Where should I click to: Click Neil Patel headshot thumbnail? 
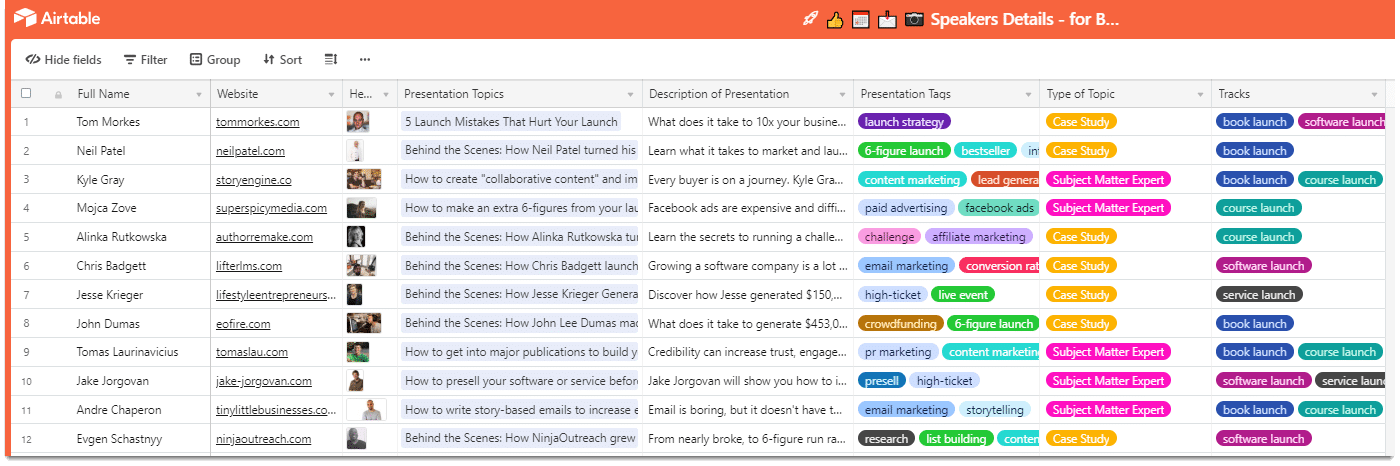[x=354, y=151]
